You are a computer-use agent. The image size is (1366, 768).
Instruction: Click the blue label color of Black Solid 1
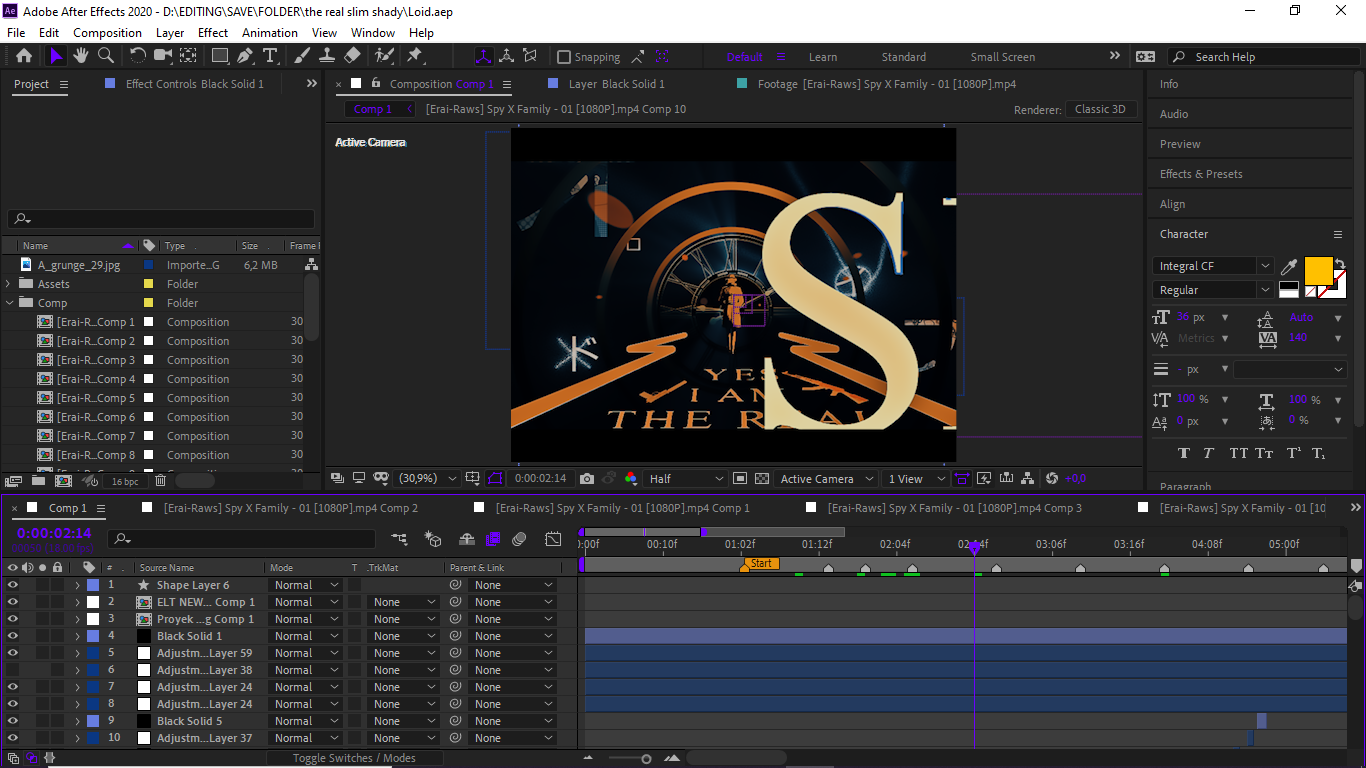point(93,636)
